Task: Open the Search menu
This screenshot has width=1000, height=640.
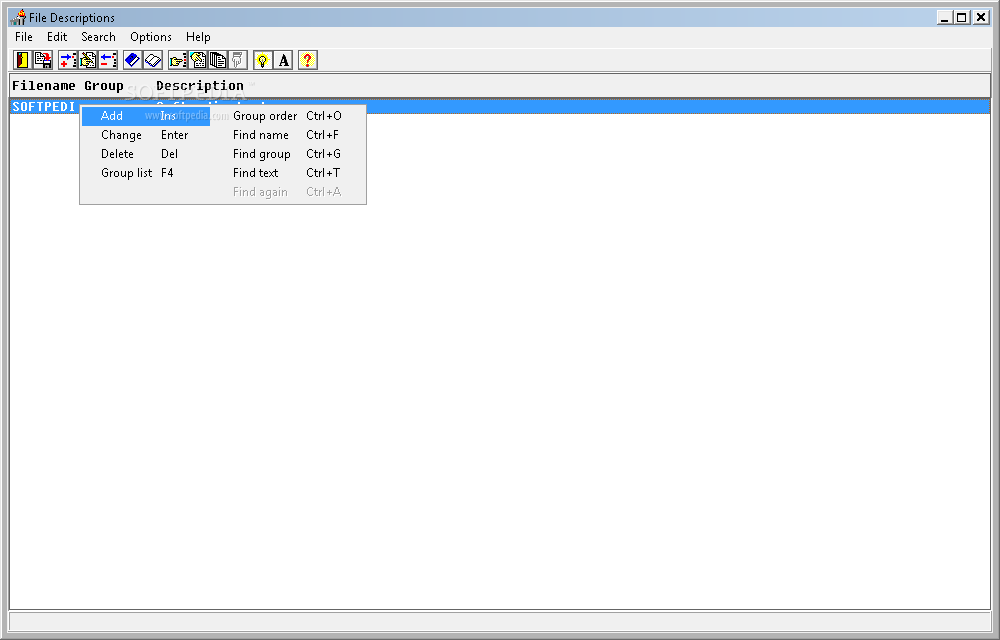Action: pyautogui.click(x=98, y=37)
